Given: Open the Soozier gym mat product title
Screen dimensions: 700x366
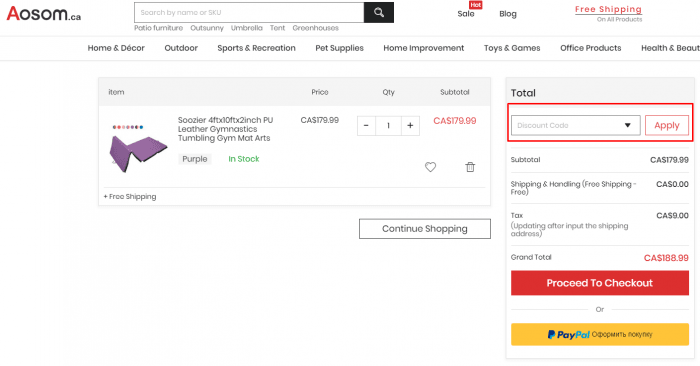Looking at the screenshot, I should [x=225, y=129].
